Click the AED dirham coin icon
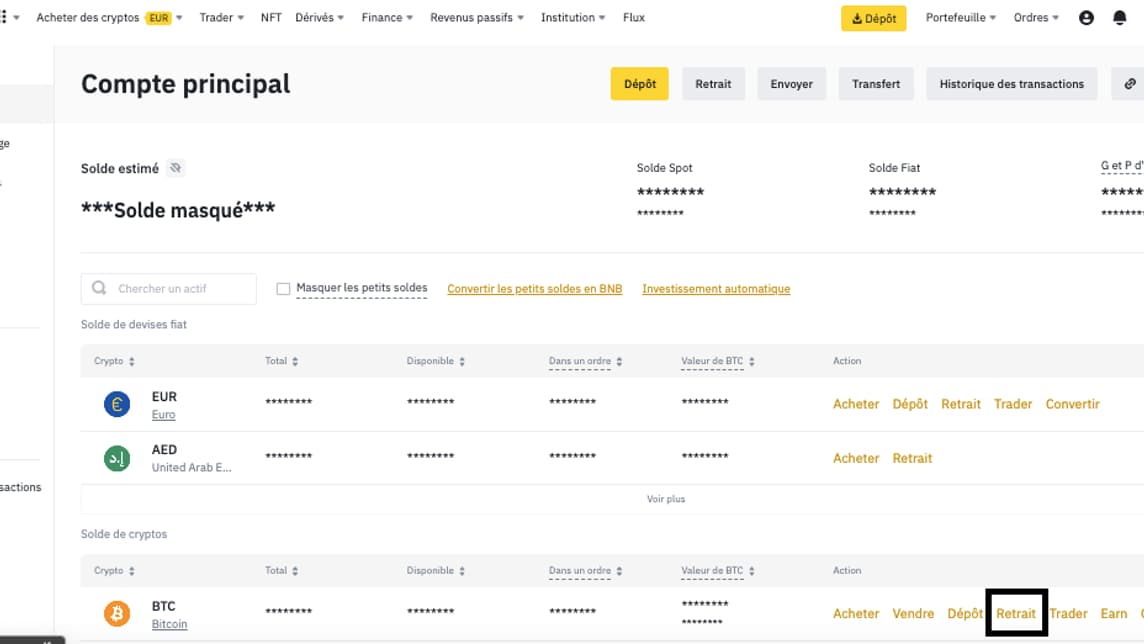1144x644 pixels. 117,458
